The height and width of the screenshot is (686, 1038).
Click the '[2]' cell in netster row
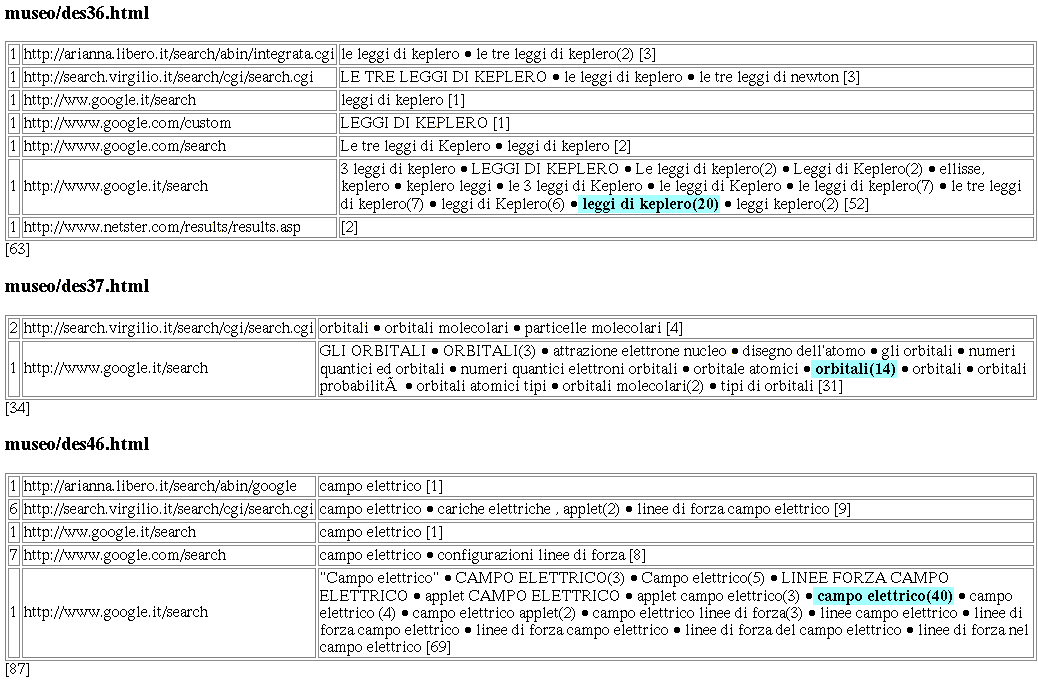(x=349, y=227)
